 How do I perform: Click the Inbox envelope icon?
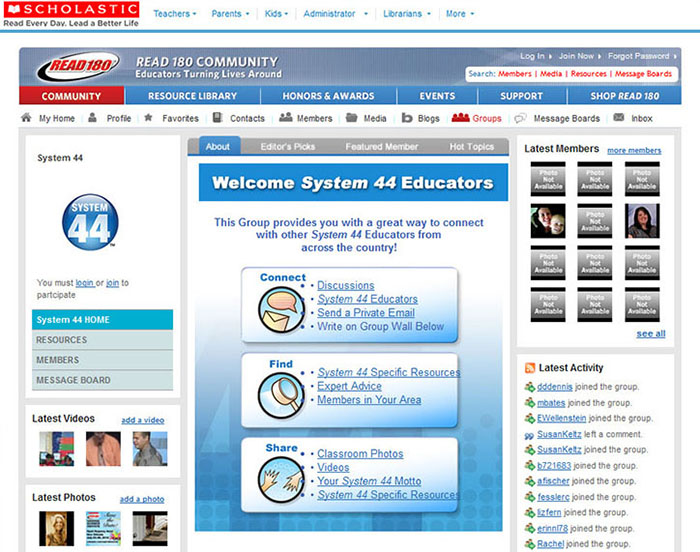(x=619, y=117)
